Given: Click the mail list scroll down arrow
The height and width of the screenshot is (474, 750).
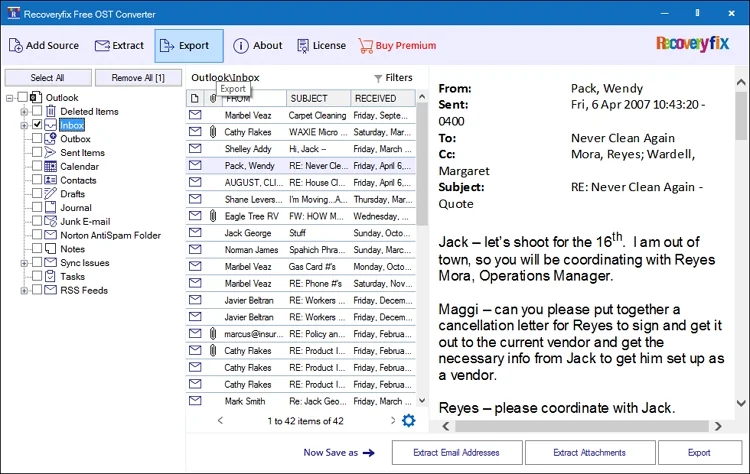Looking at the screenshot, I should (422, 401).
